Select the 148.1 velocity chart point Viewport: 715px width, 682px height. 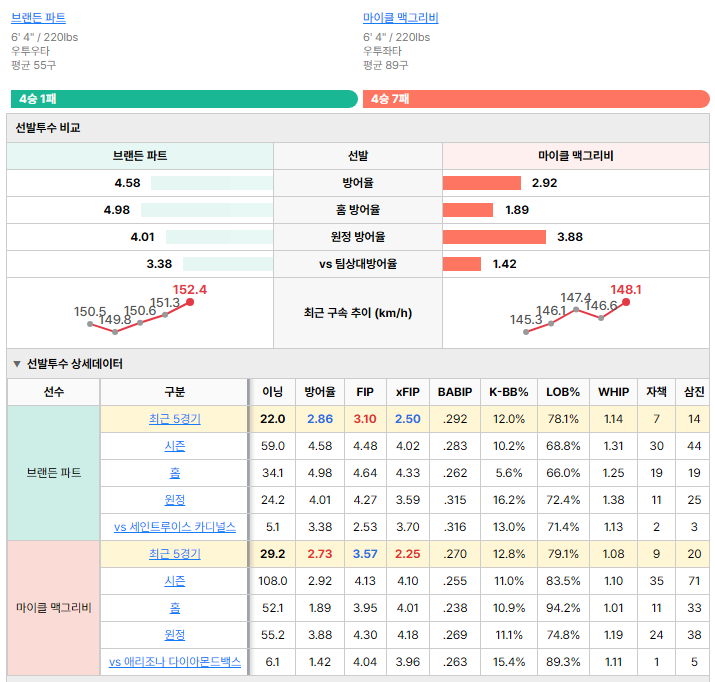[x=626, y=302]
